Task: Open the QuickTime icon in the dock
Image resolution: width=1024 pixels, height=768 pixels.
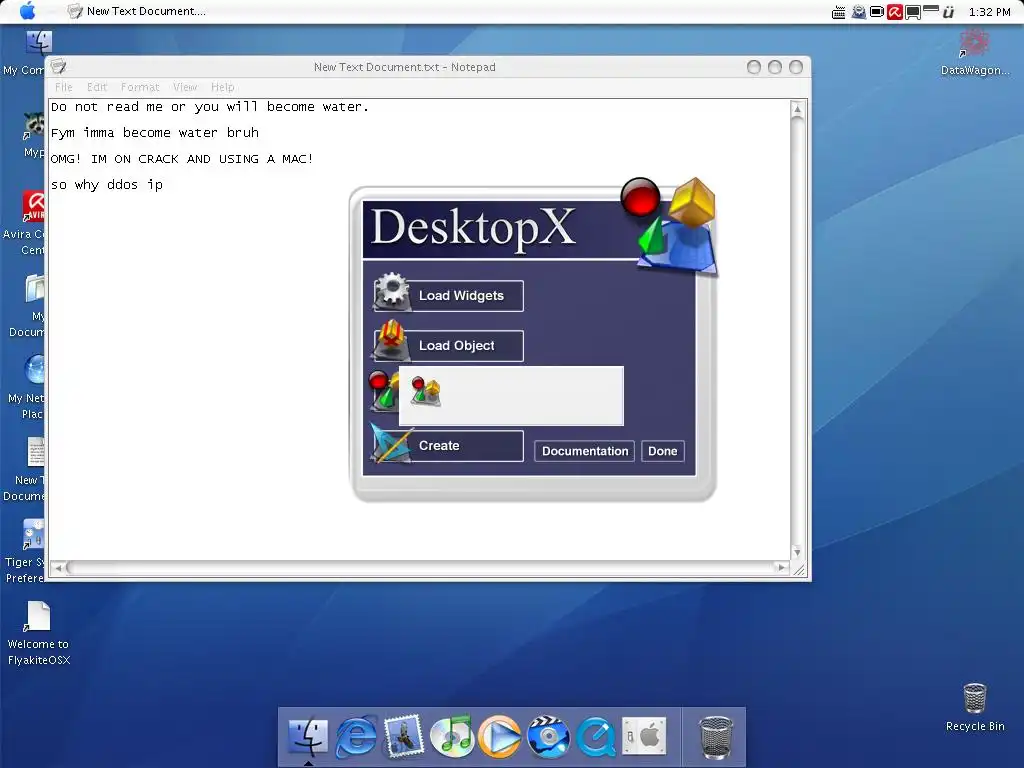Action: click(595, 737)
